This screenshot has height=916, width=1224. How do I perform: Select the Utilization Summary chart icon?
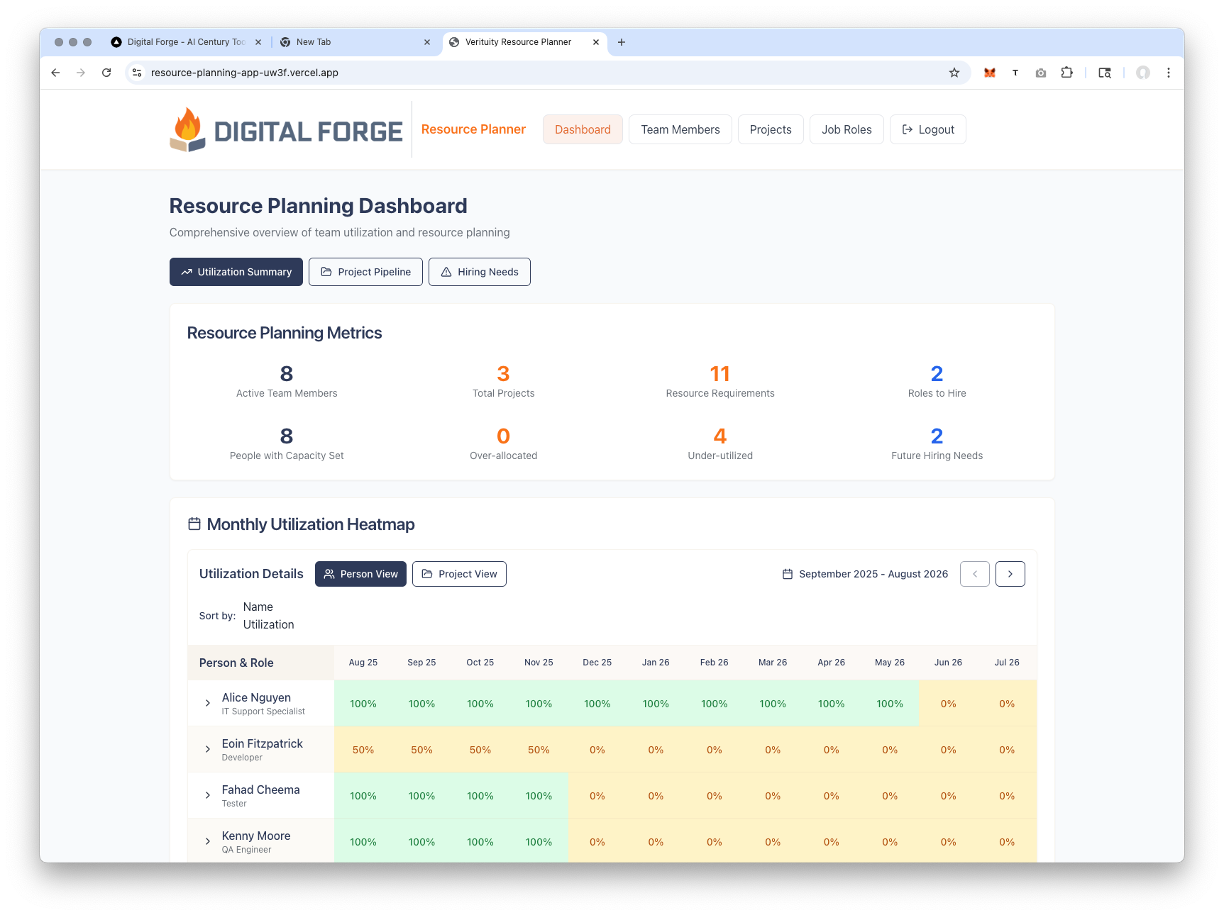184,271
